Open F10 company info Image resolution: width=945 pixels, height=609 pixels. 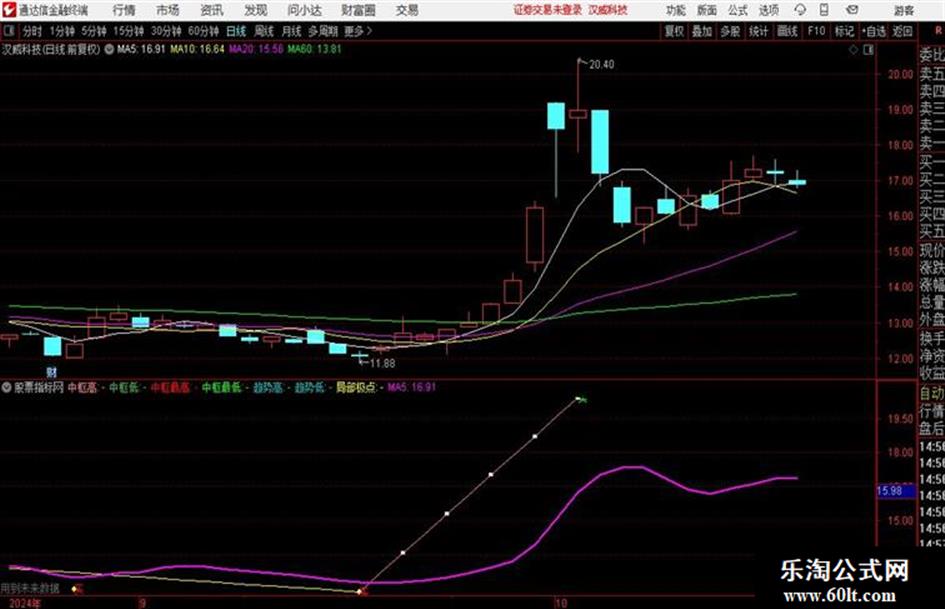[x=816, y=31]
